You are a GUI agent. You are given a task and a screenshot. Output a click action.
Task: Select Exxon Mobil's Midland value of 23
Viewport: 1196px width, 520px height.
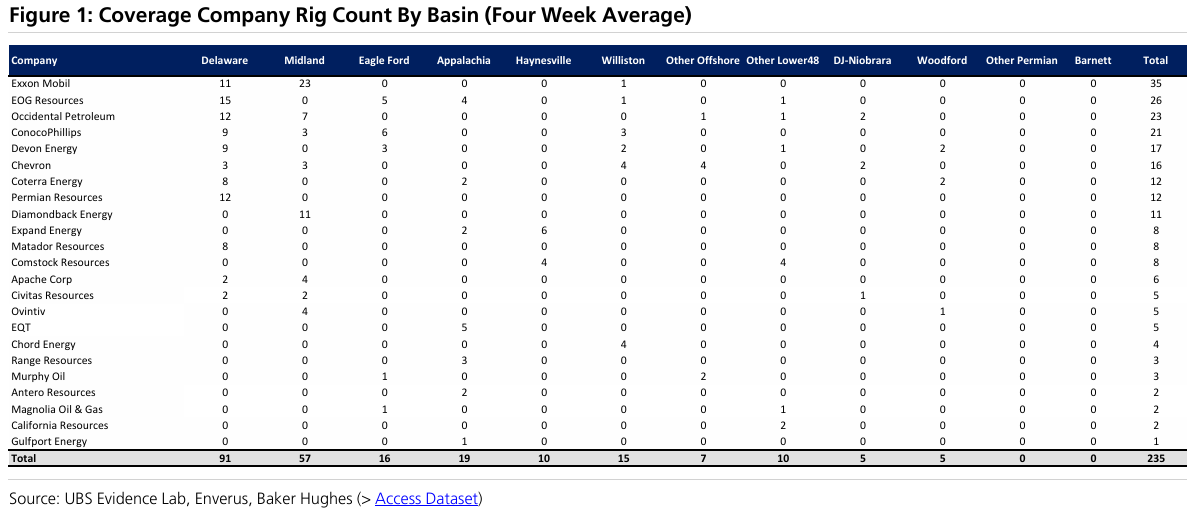coord(304,84)
